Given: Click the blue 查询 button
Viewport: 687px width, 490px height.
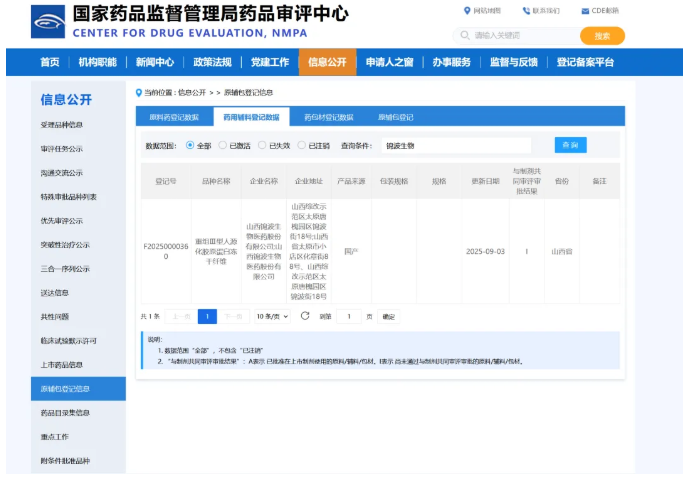Looking at the screenshot, I should coord(570,145).
